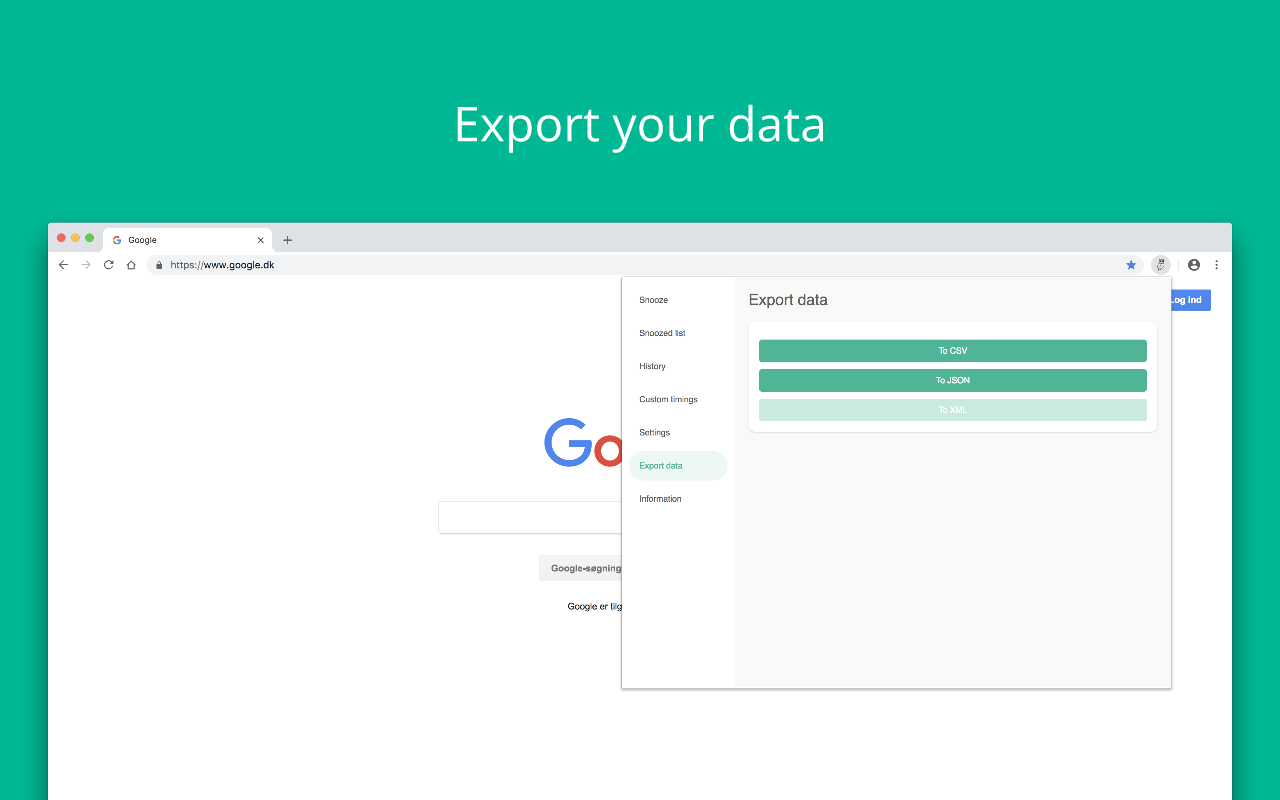Screen dimensions: 1280x800
Task: Click the Google search input field
Action: [530, 518]
